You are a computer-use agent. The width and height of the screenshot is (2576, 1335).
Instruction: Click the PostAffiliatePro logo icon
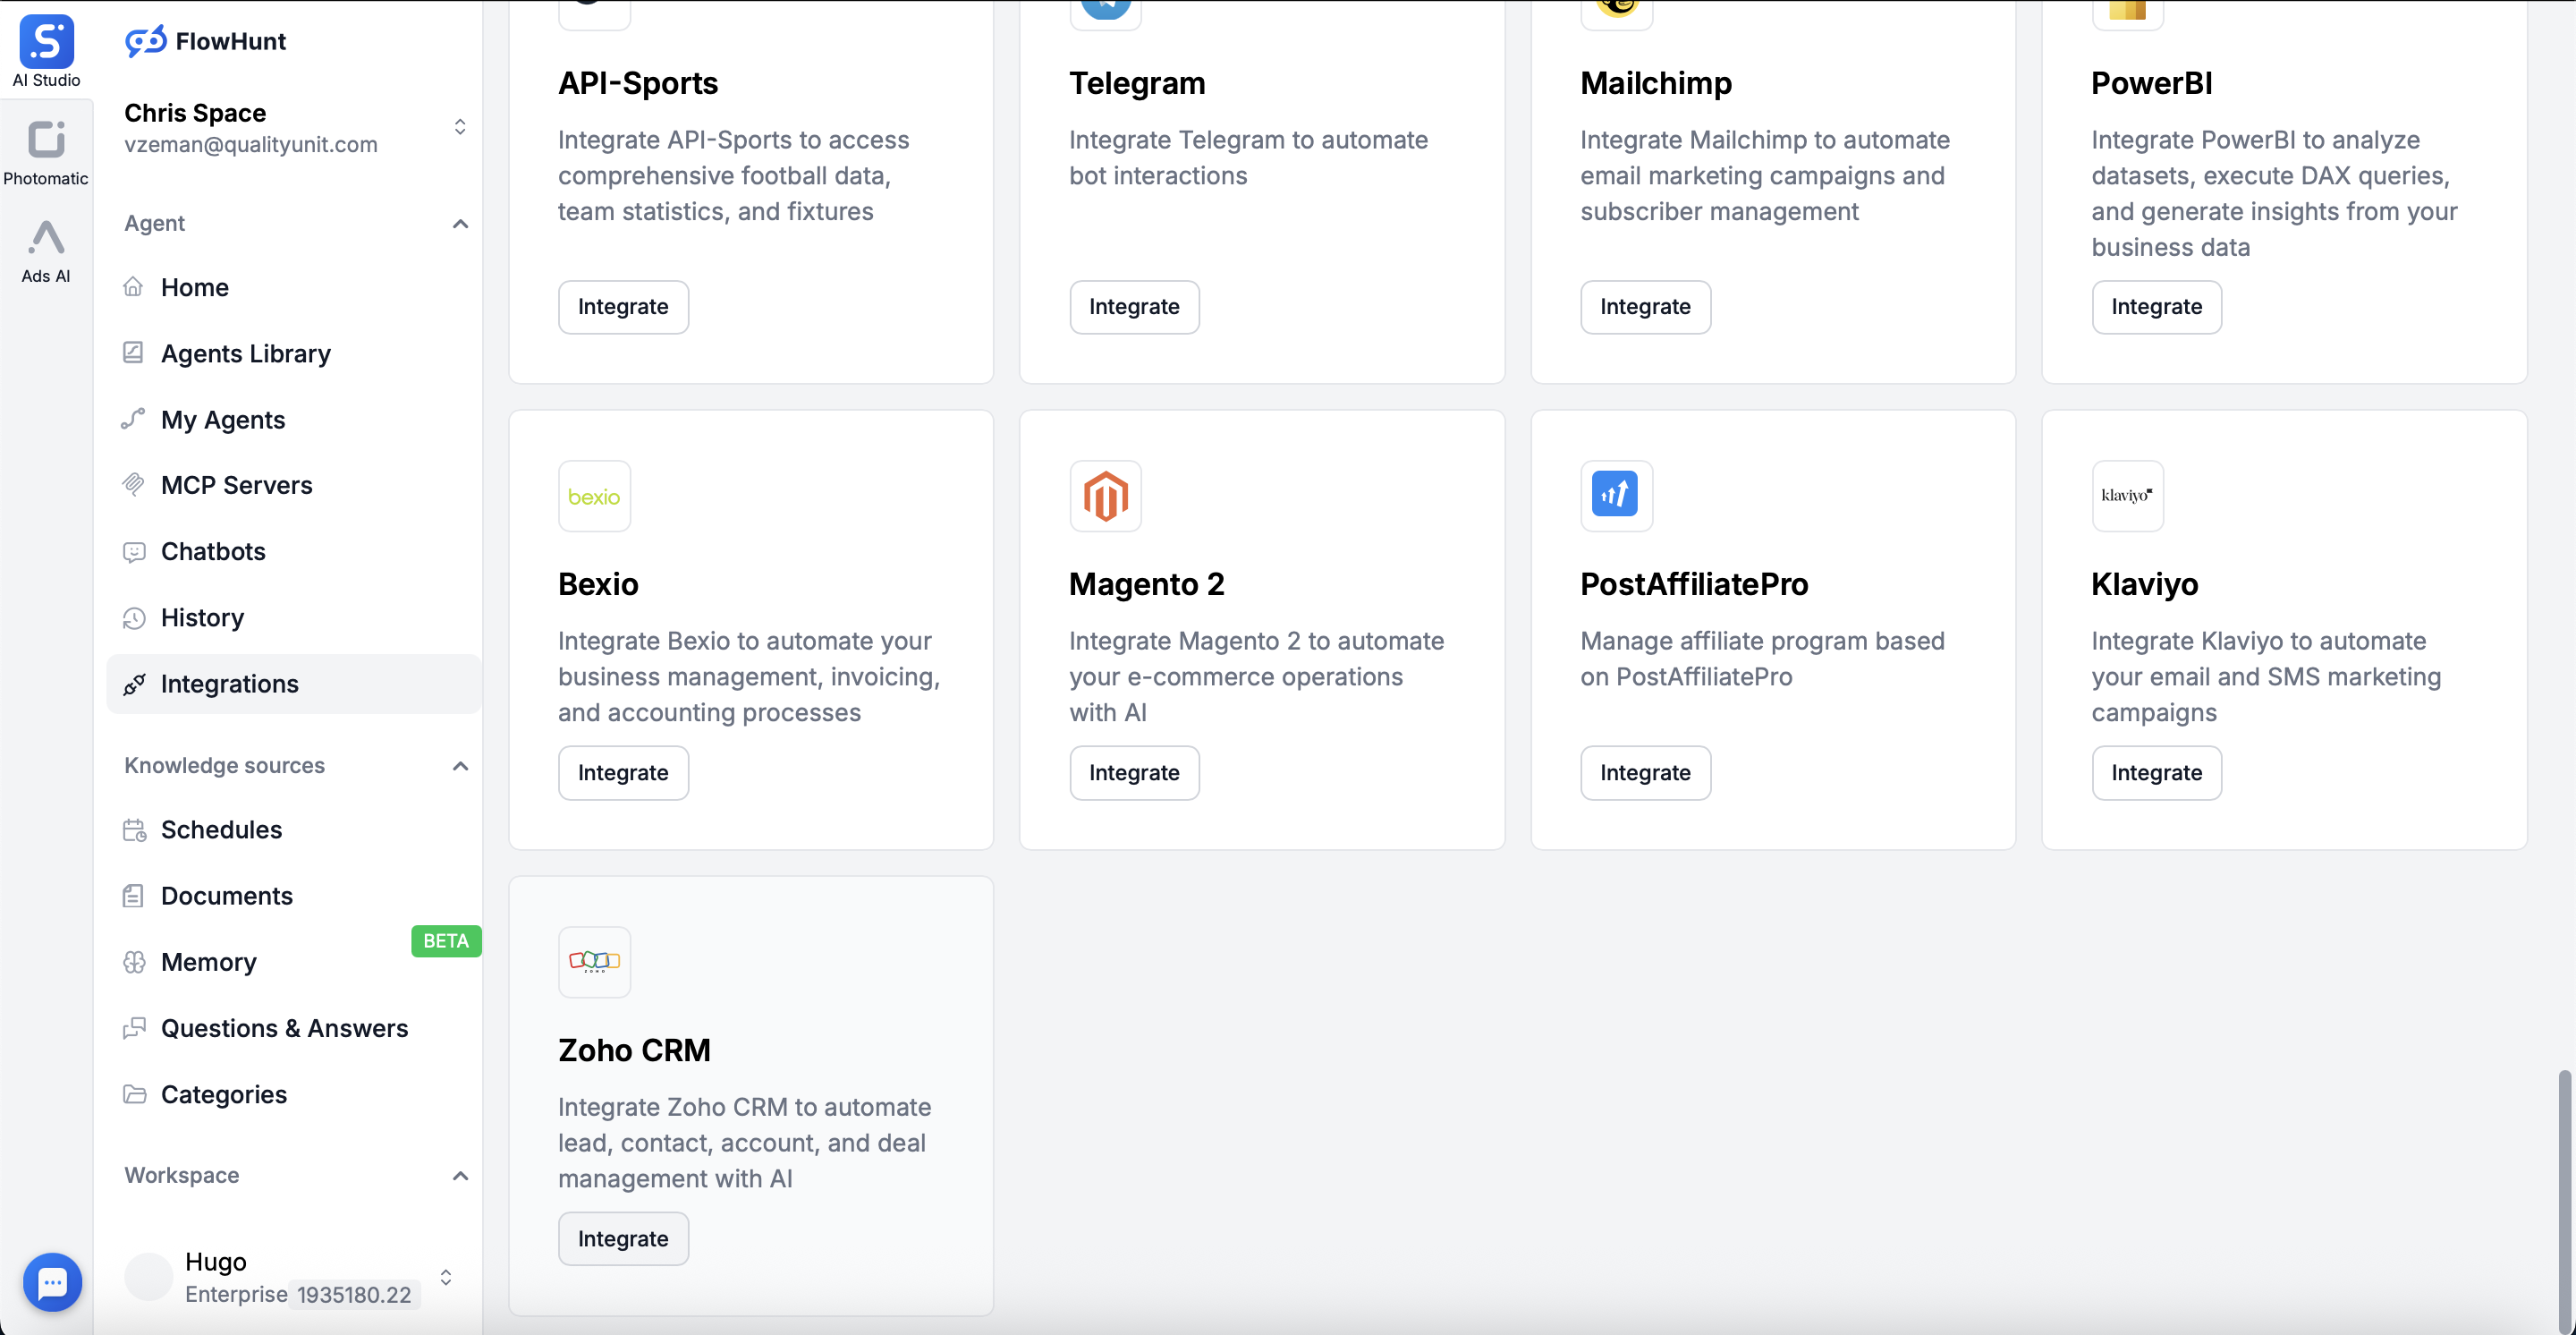(1616, 495)
